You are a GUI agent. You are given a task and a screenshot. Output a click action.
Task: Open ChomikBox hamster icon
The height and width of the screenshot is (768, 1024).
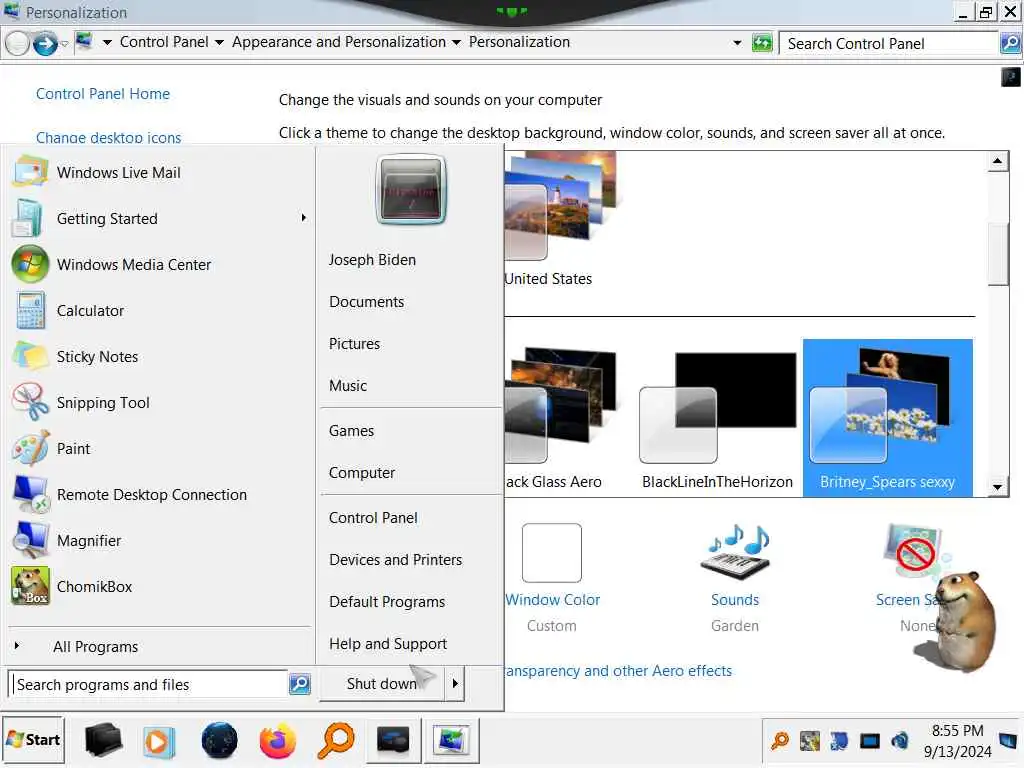(30, 586)
